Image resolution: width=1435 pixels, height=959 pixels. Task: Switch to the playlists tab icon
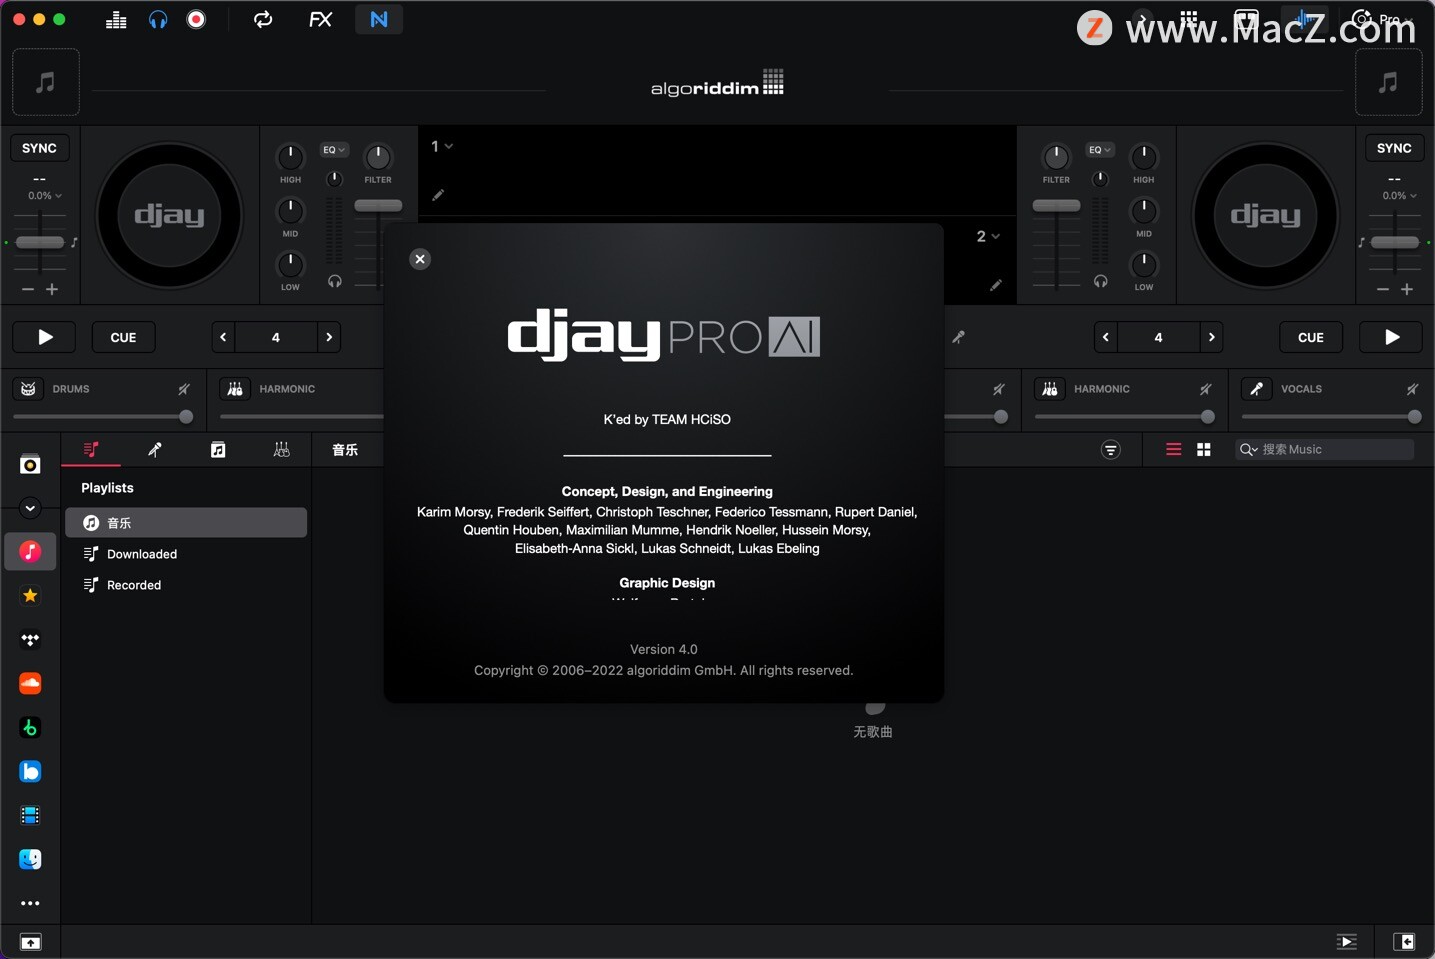91,450
